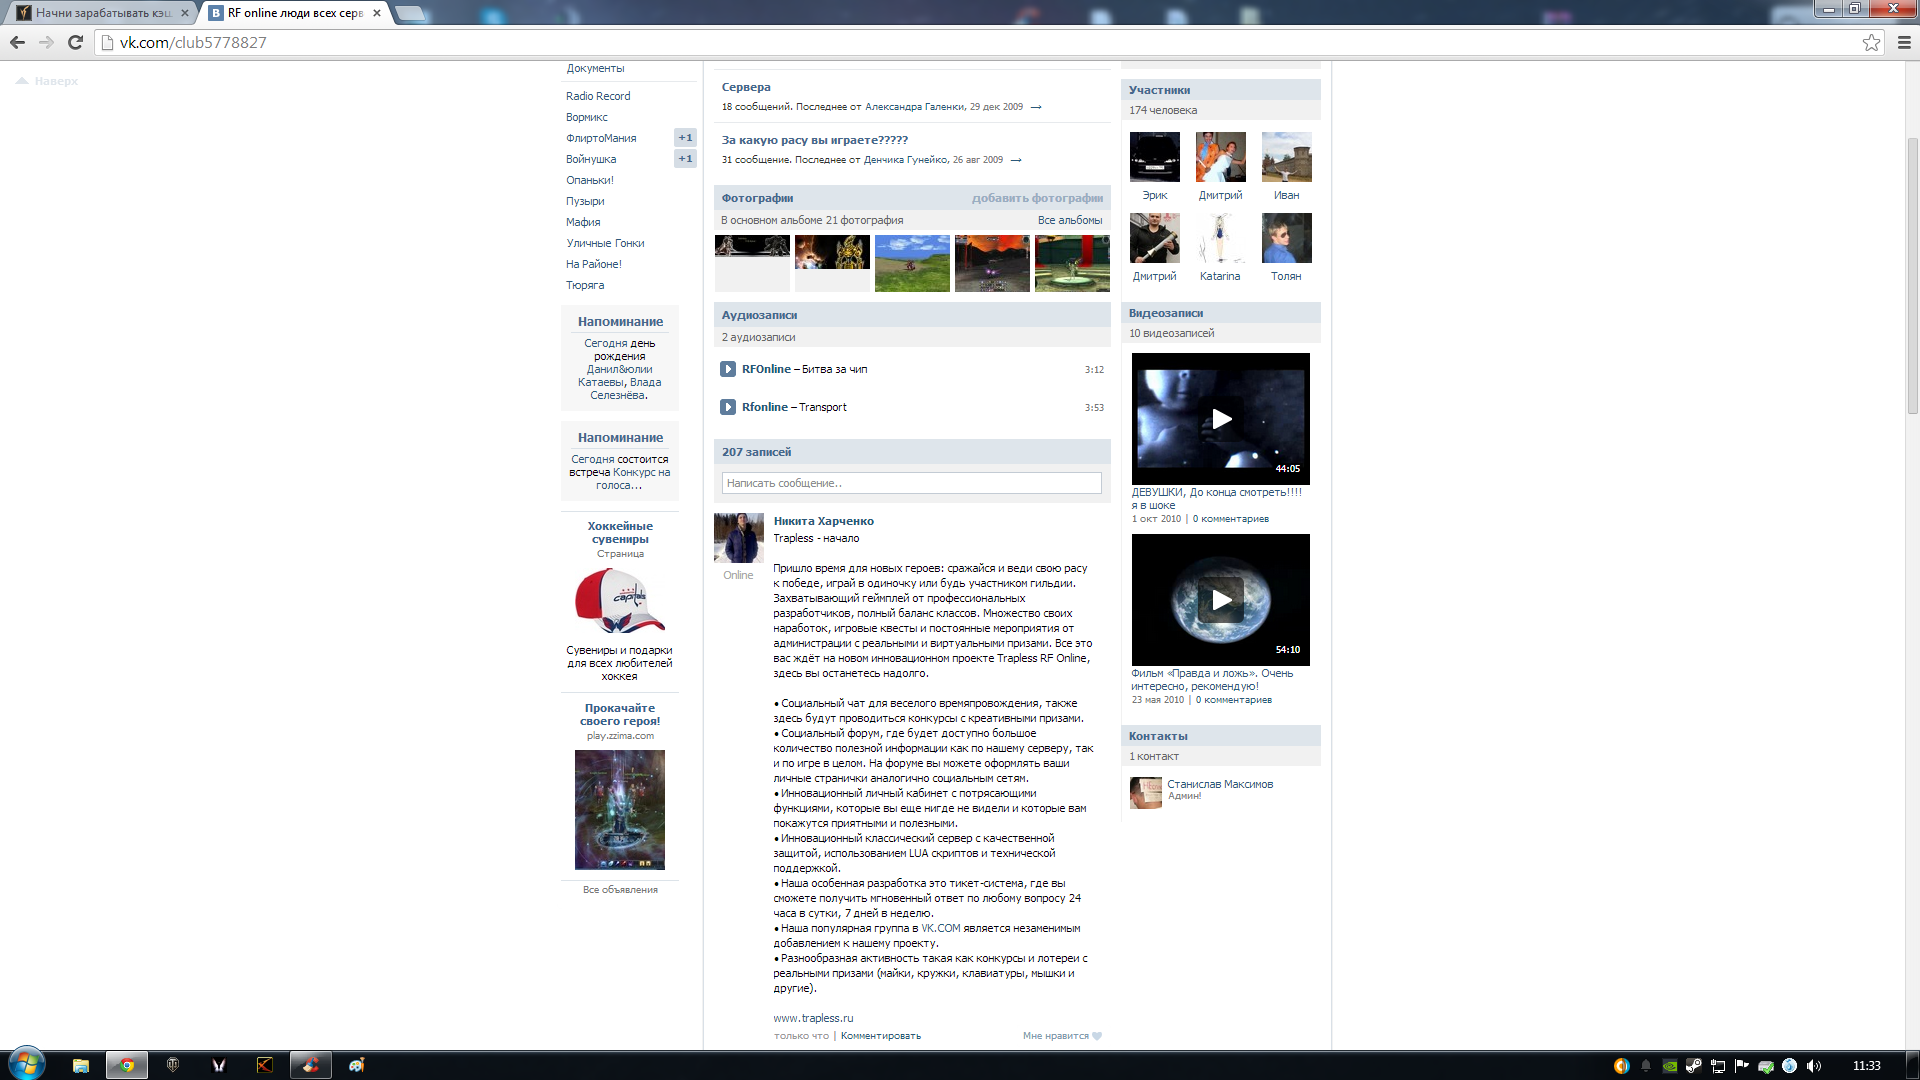The height and width of the screenshot is (1080, 1920).
Task: Open Windows Explorer from taskbar
Action: pos(81,1065)
